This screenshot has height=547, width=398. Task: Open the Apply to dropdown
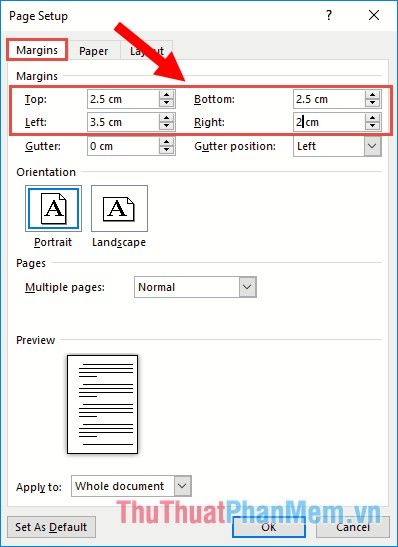pos(182,486)
